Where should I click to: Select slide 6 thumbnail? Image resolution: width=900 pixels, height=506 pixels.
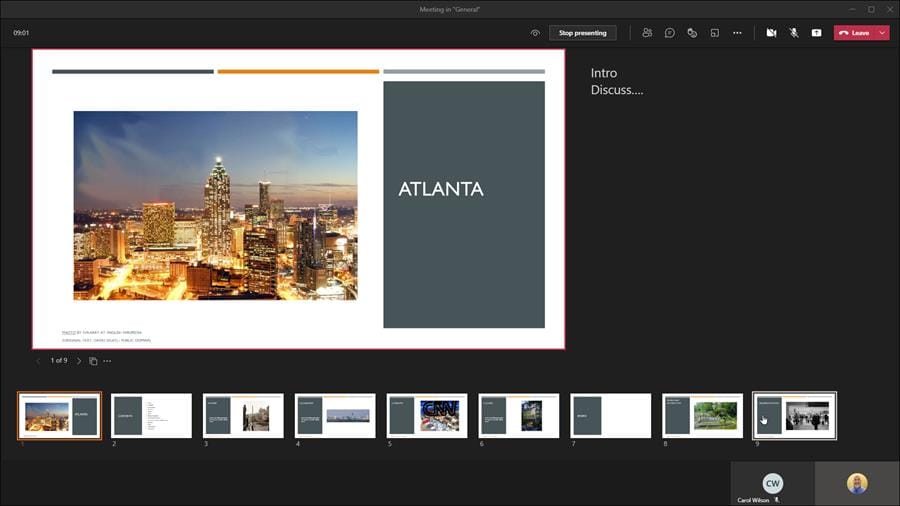pyautogui.click(x=519, y=416)
